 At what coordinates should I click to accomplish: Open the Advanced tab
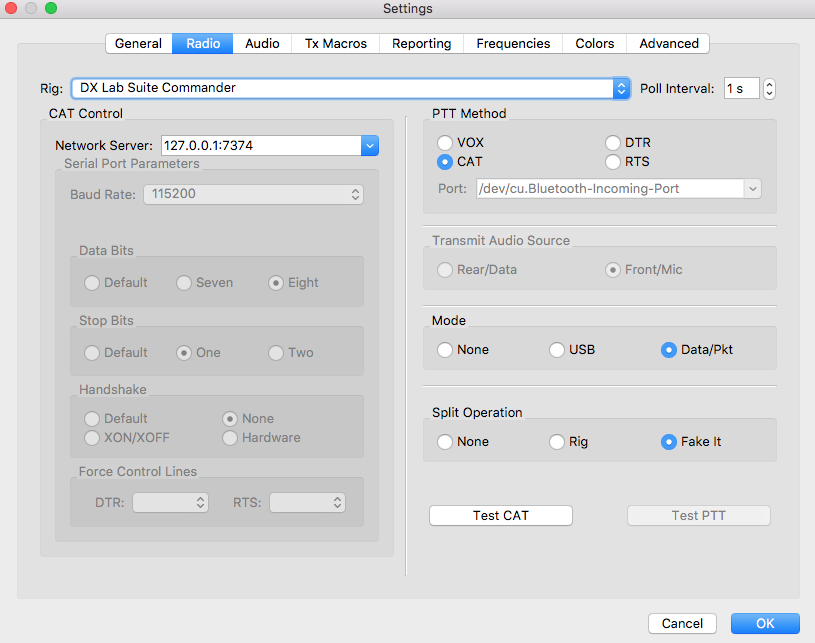tap(669, 43)
